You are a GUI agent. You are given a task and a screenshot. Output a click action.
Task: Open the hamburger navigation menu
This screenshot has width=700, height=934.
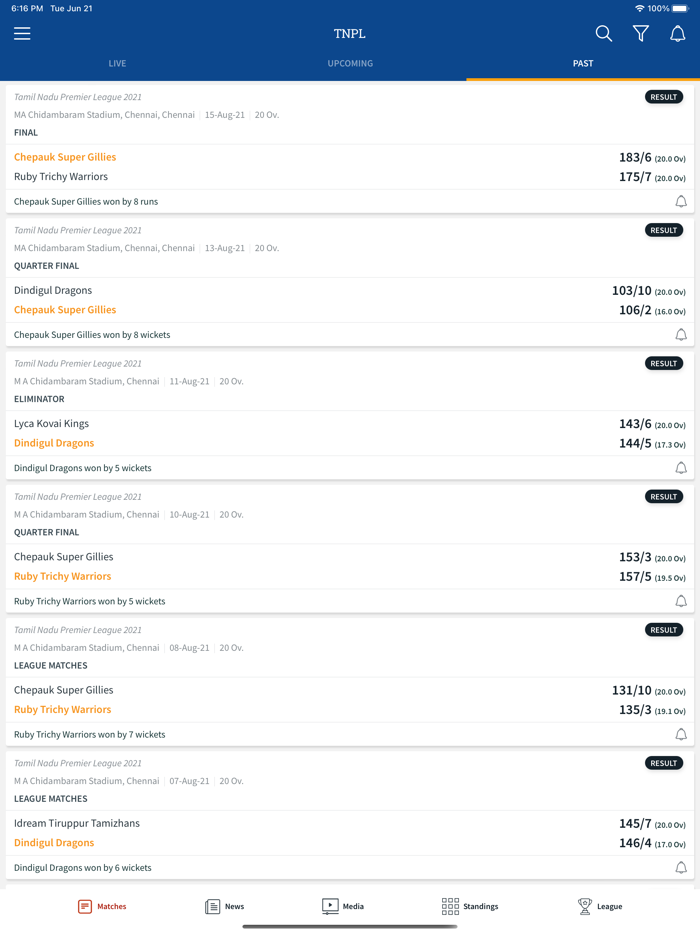[22, 33]
